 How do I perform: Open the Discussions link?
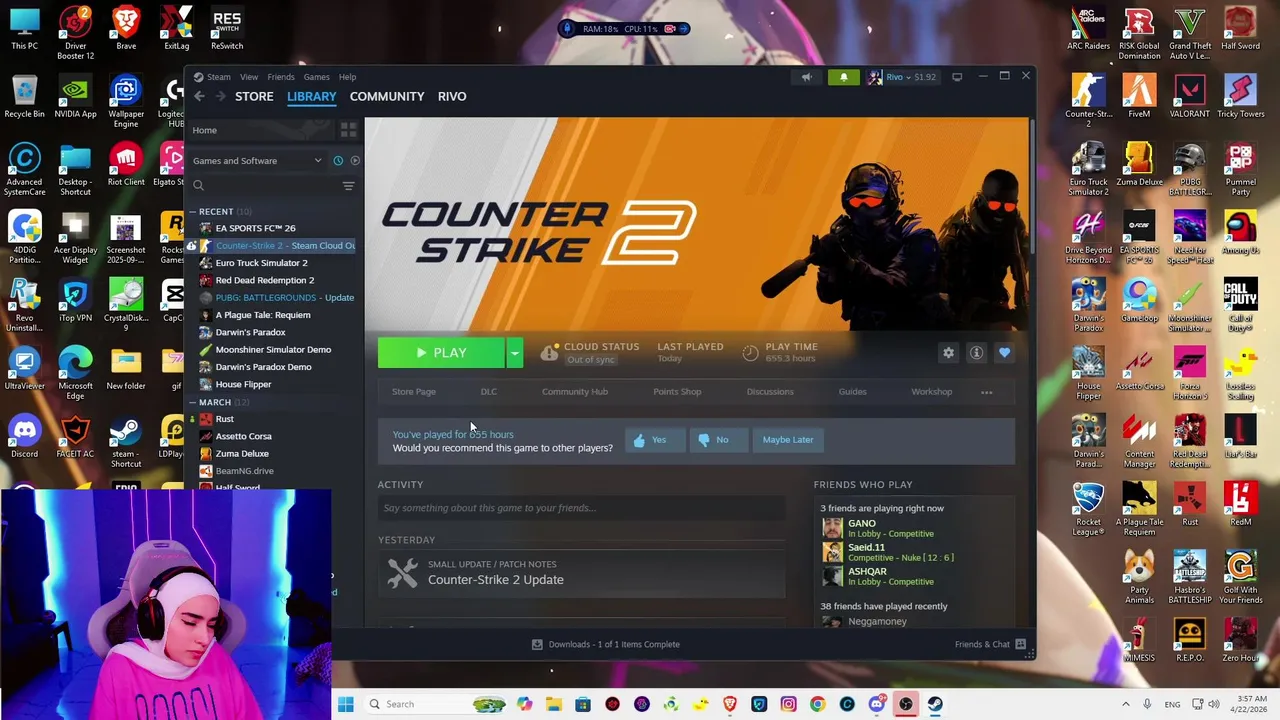(x=770, y=392)
